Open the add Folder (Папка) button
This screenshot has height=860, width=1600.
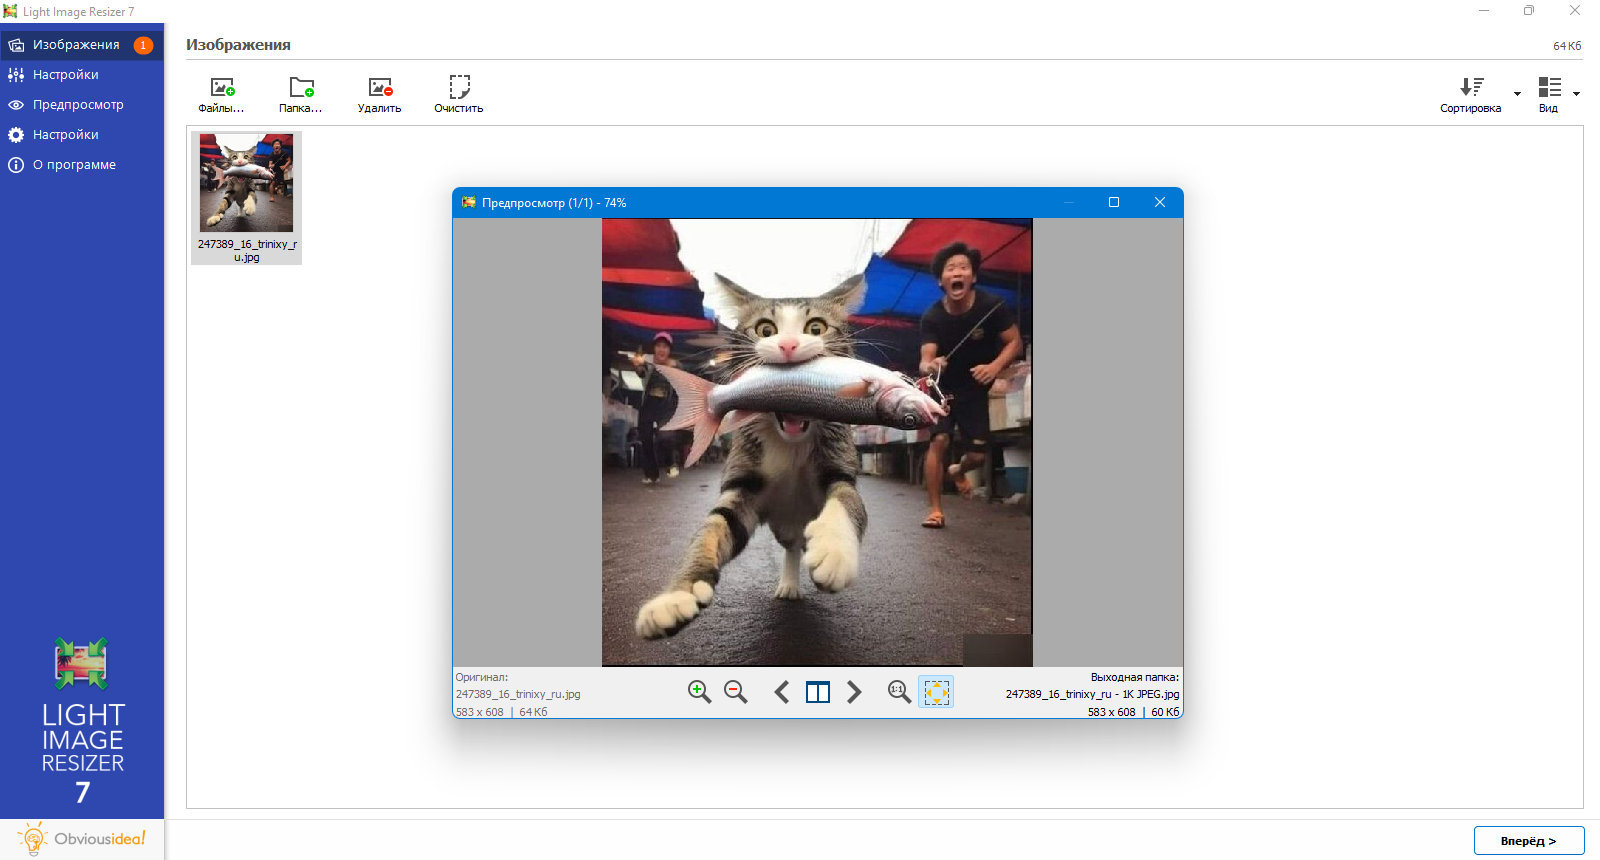(301, 95)
